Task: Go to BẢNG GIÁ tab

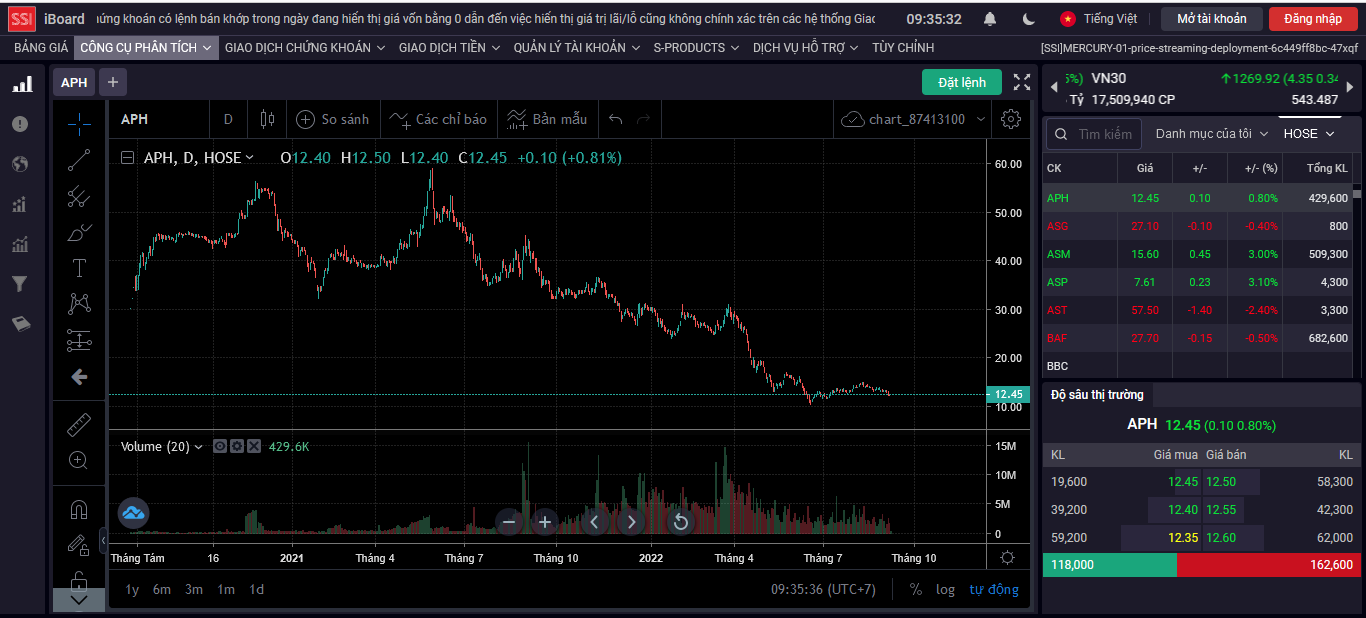Action: (41, 47)
